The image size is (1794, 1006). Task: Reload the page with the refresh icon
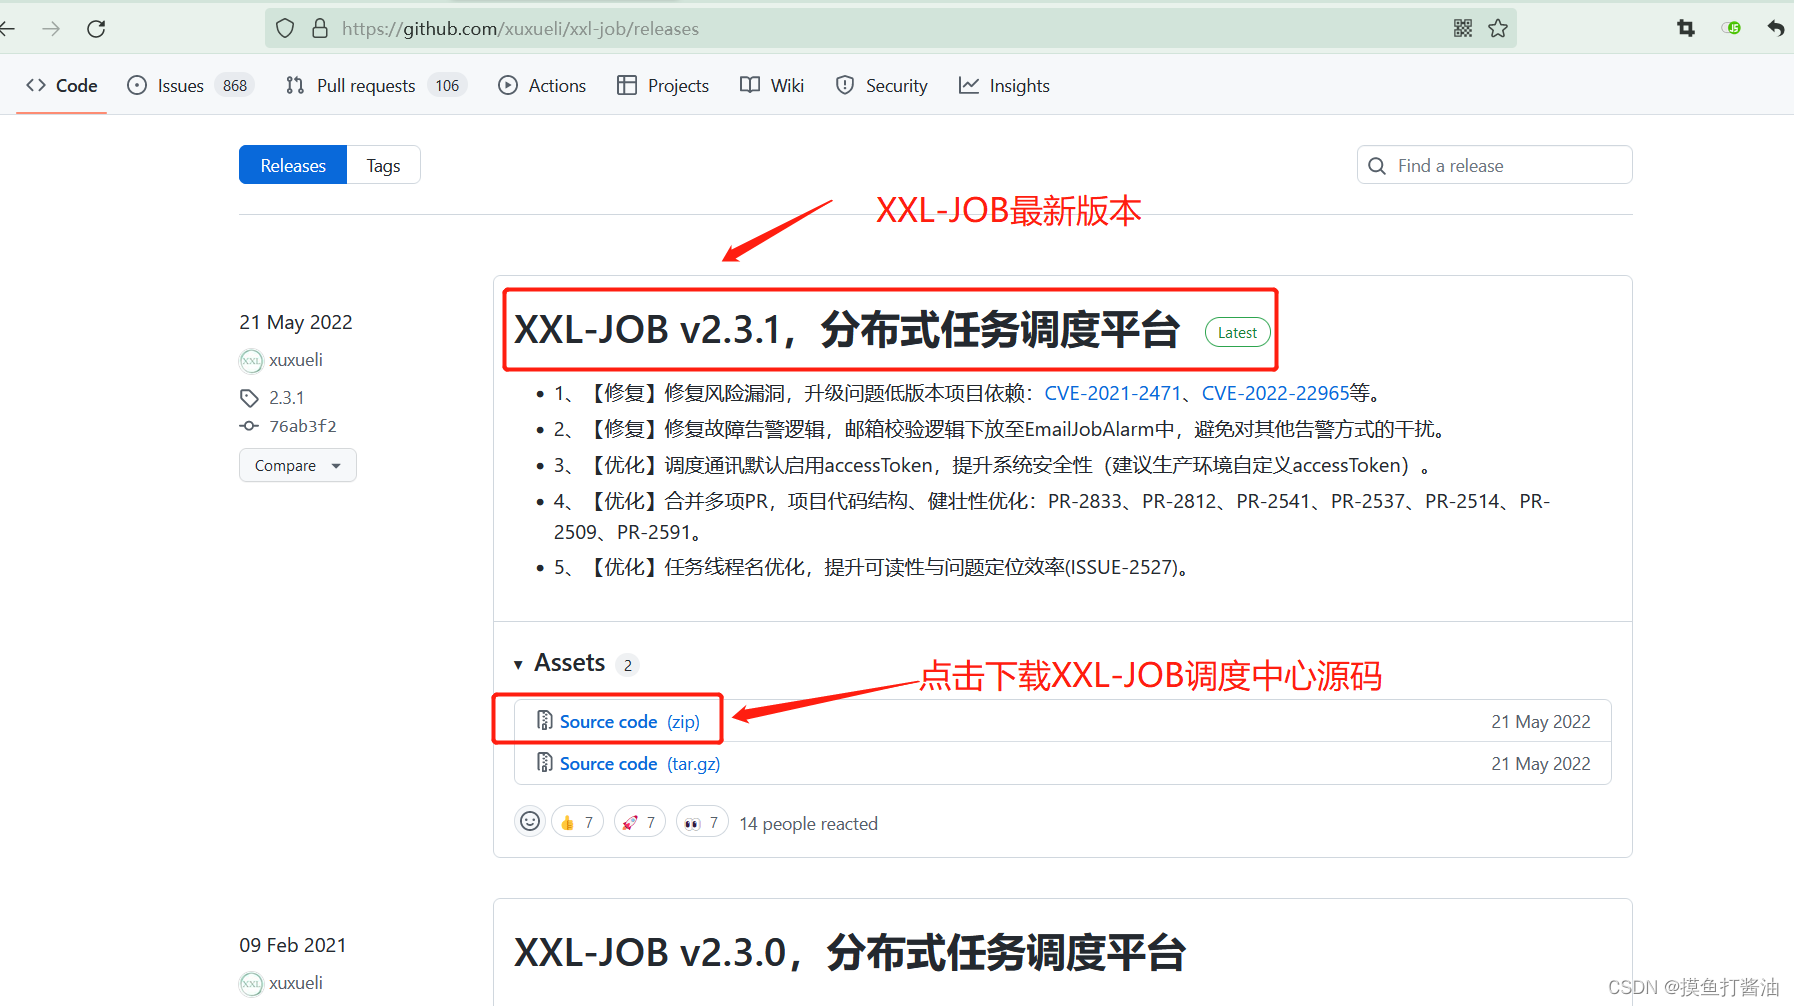pos(96,29)
